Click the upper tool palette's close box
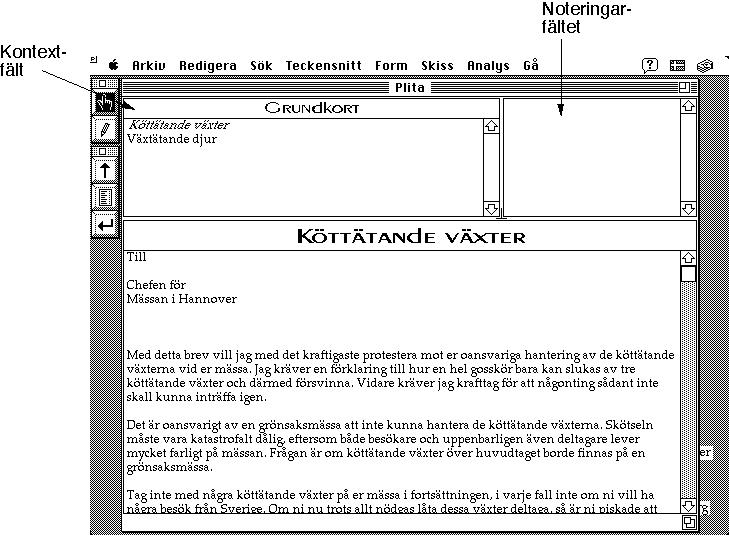Image resolution: width=729 pixels, height=535 pixels. coord(103,84)
